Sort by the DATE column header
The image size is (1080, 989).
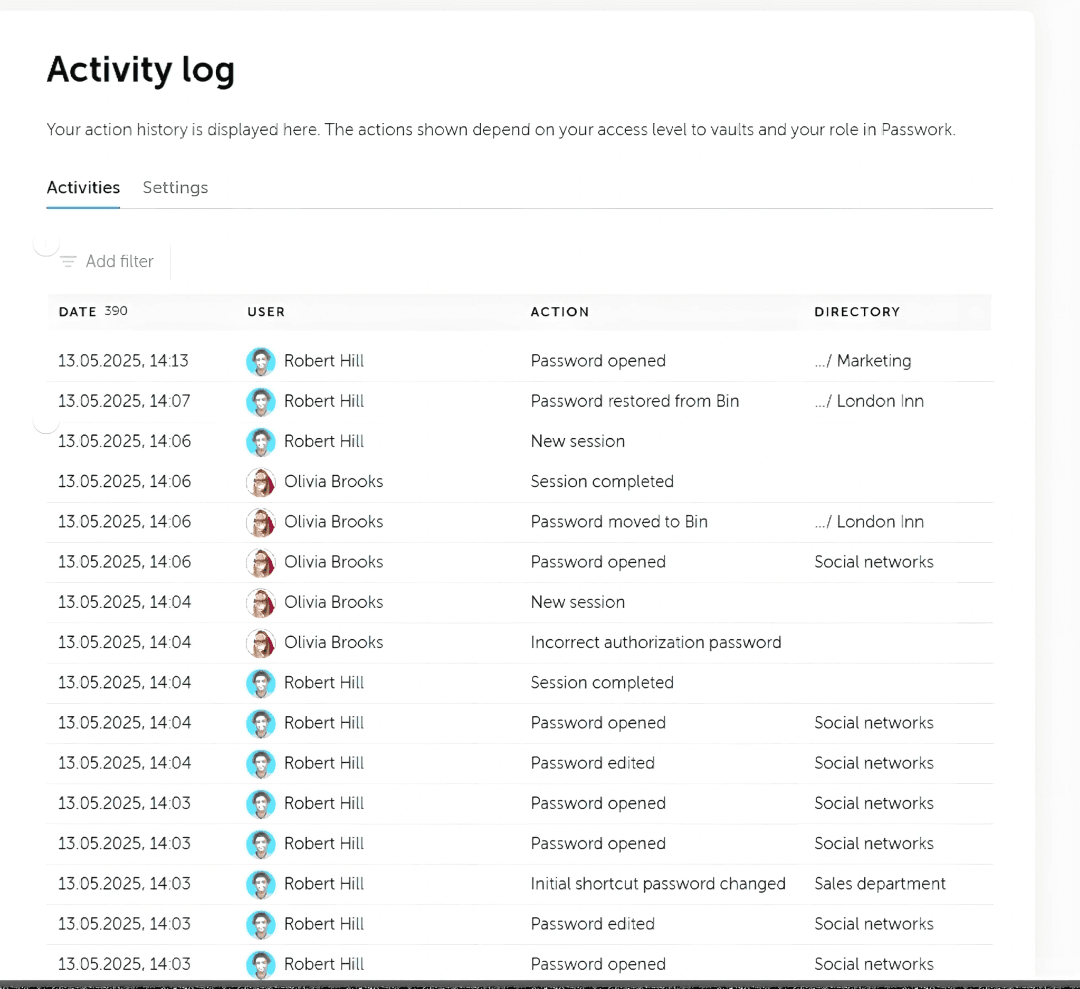77,311
